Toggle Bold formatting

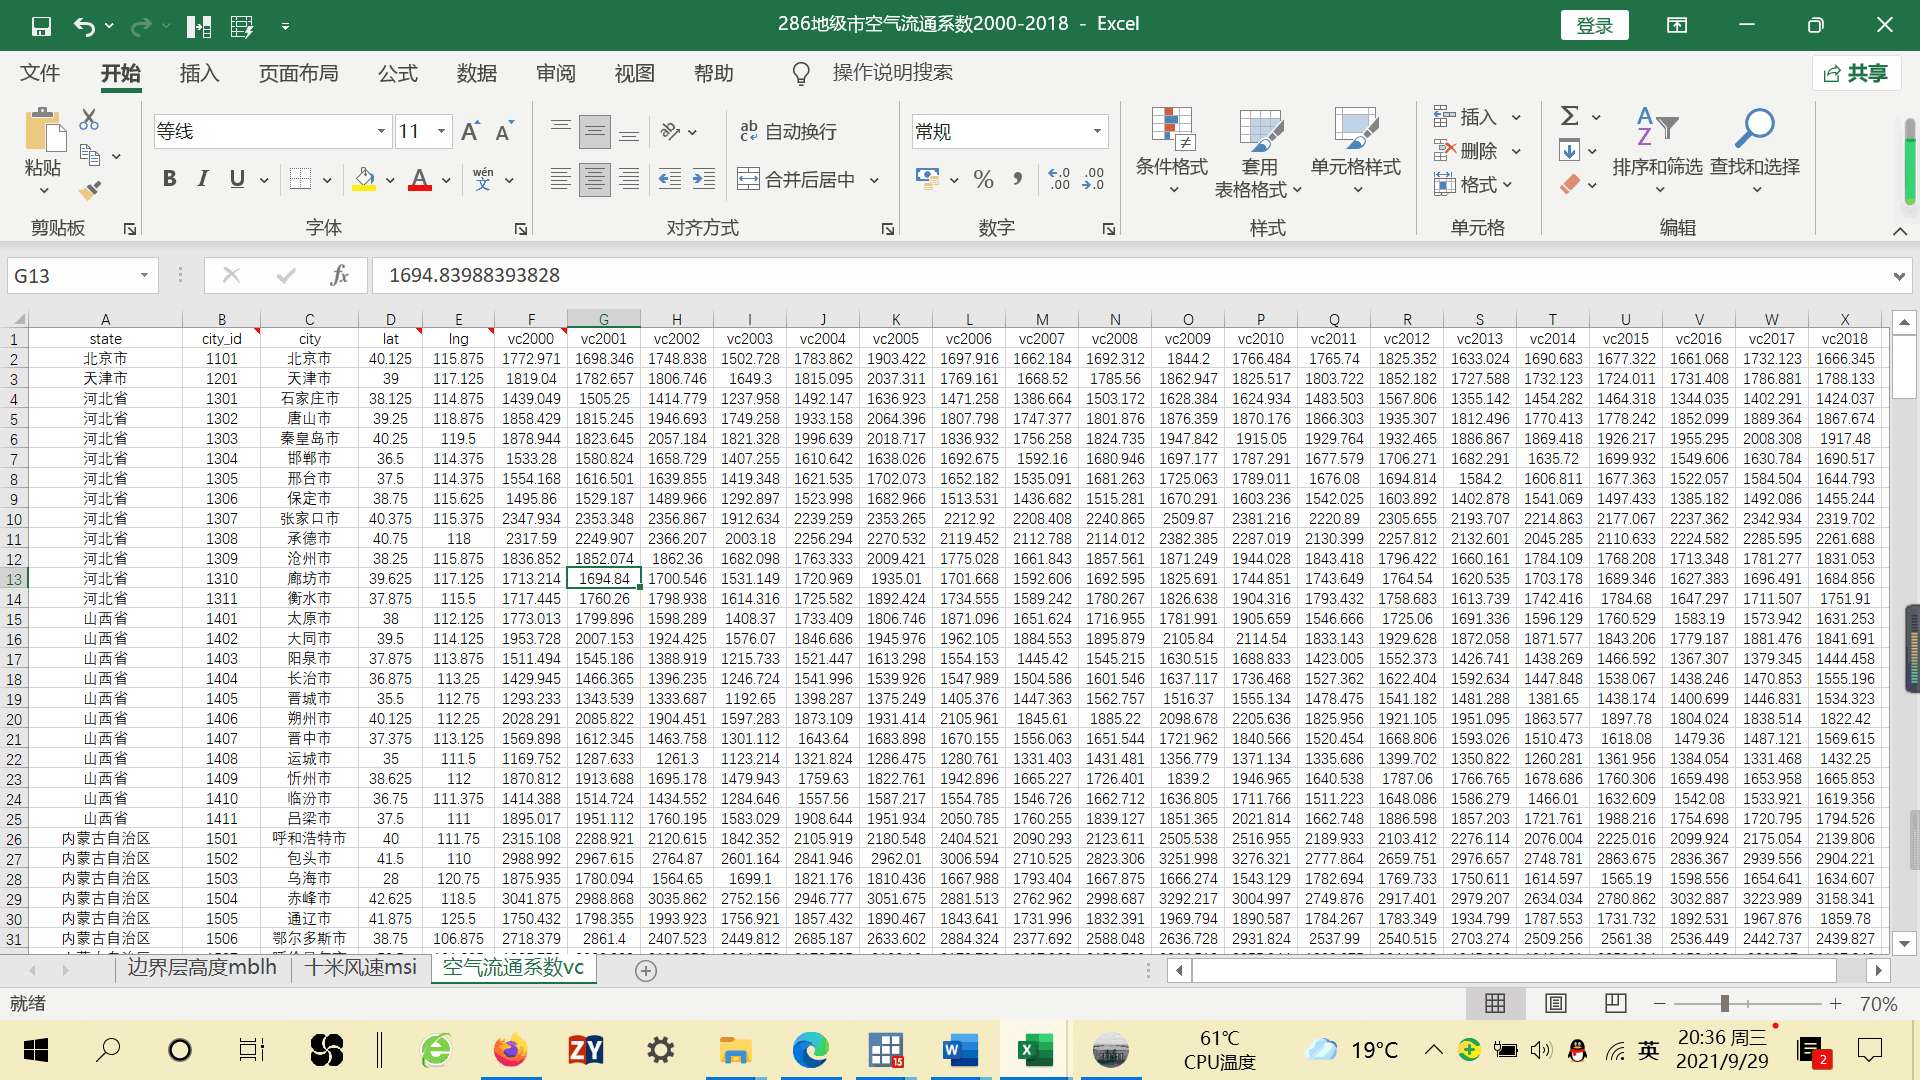[169, 179]
